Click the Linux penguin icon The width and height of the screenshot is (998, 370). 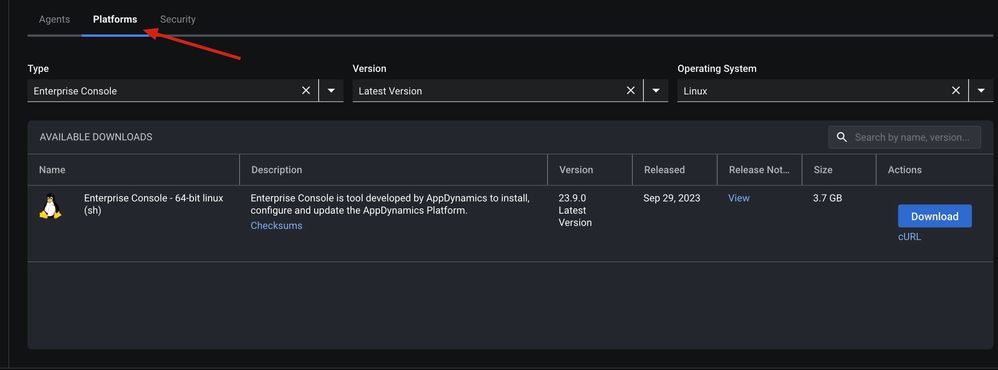click(50, 206)
